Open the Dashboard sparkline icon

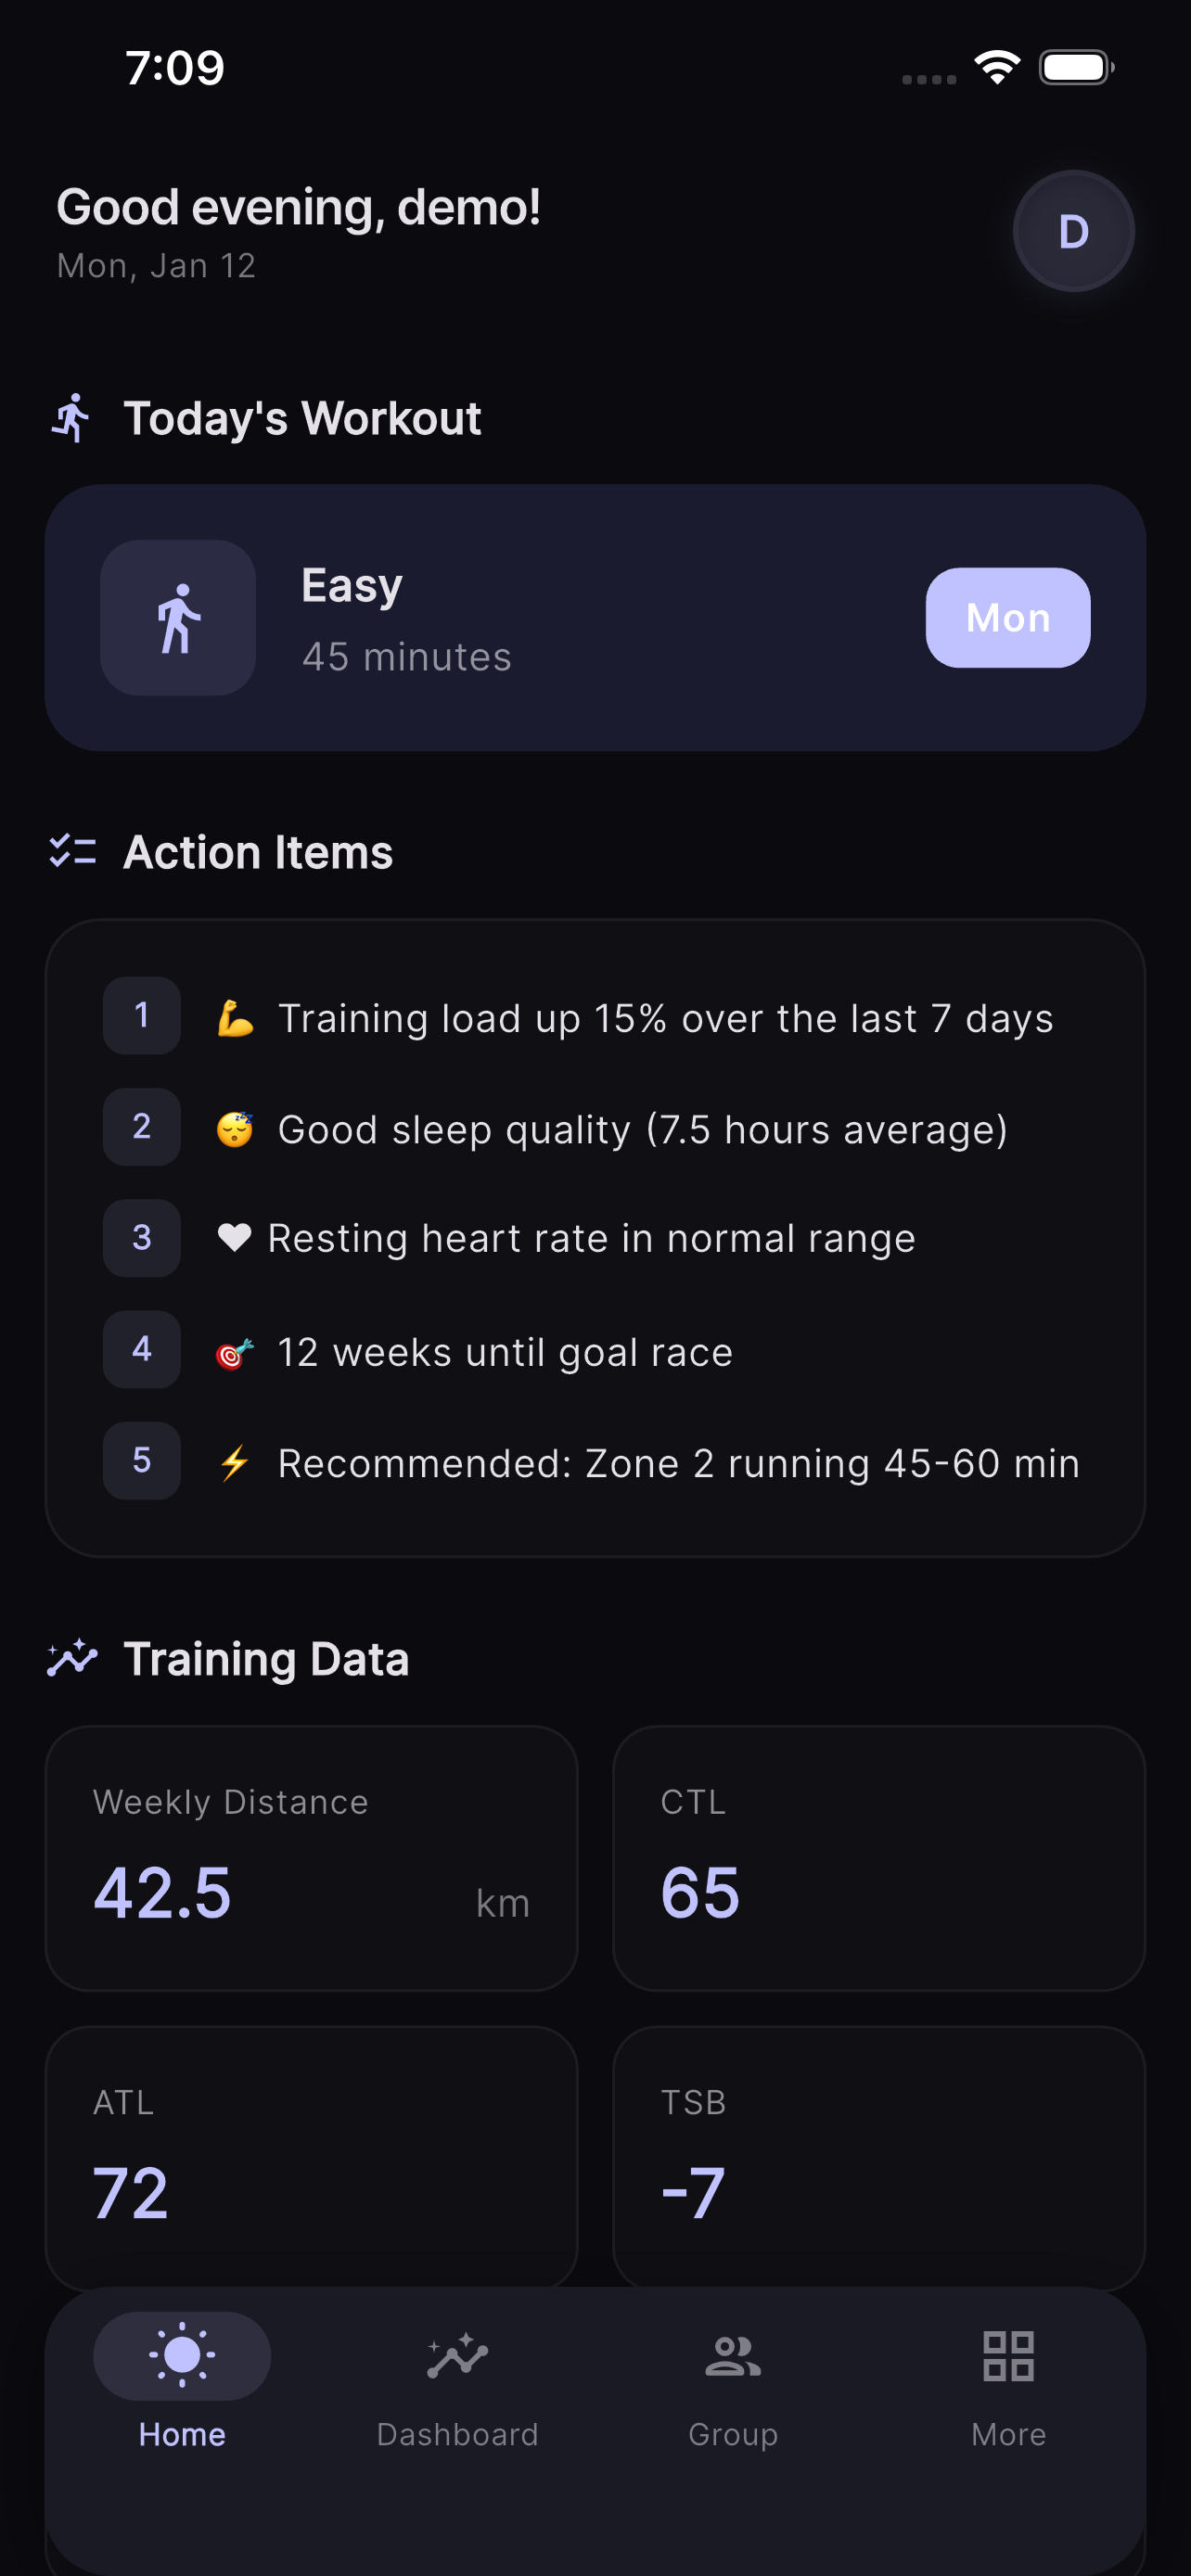tap(458, 2356)
